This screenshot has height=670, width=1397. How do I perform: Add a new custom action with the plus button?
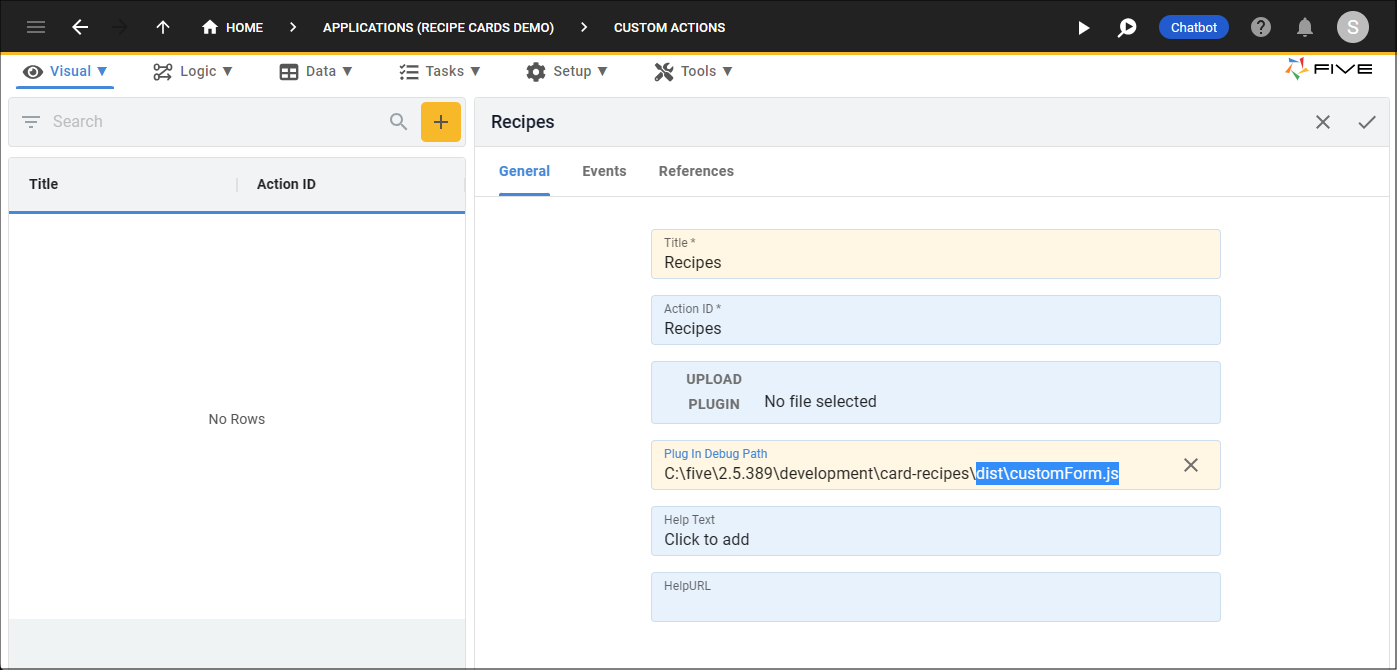[441, 122]
